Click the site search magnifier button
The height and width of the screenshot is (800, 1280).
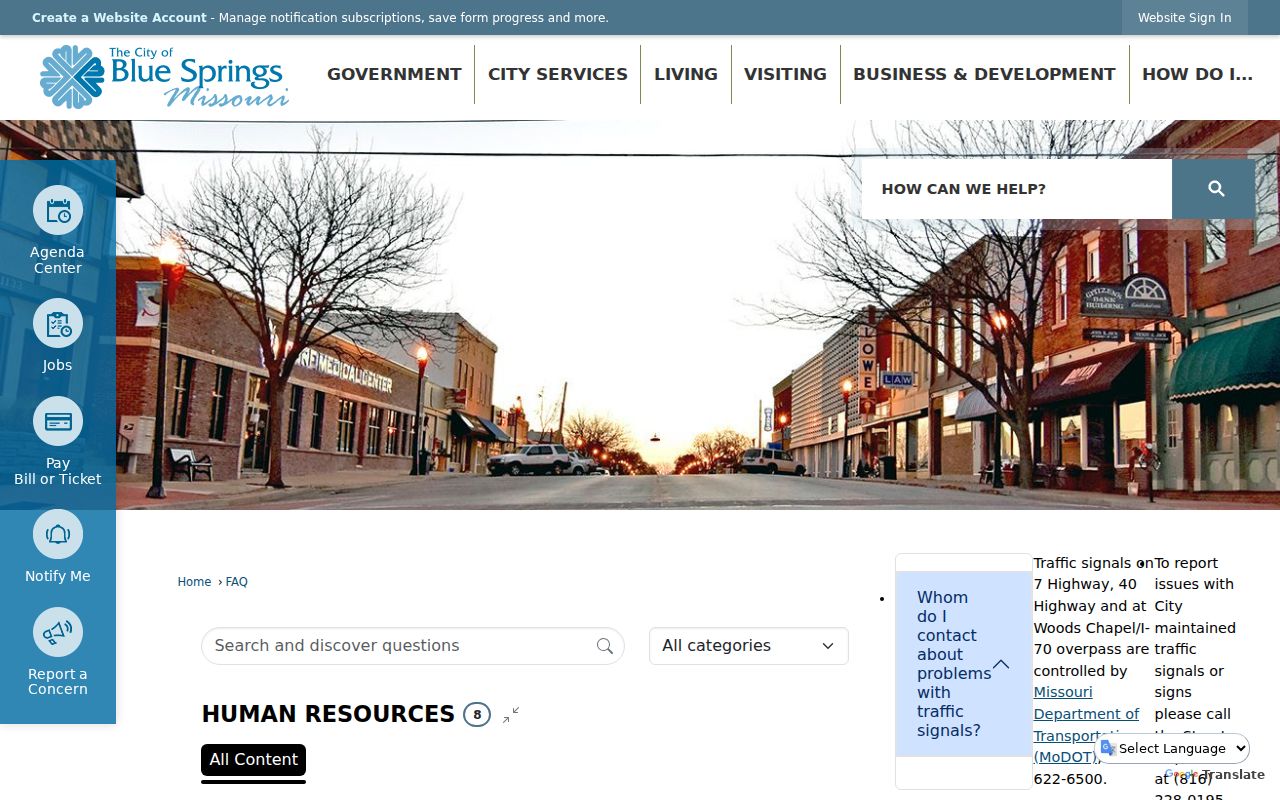[1216, 189]
